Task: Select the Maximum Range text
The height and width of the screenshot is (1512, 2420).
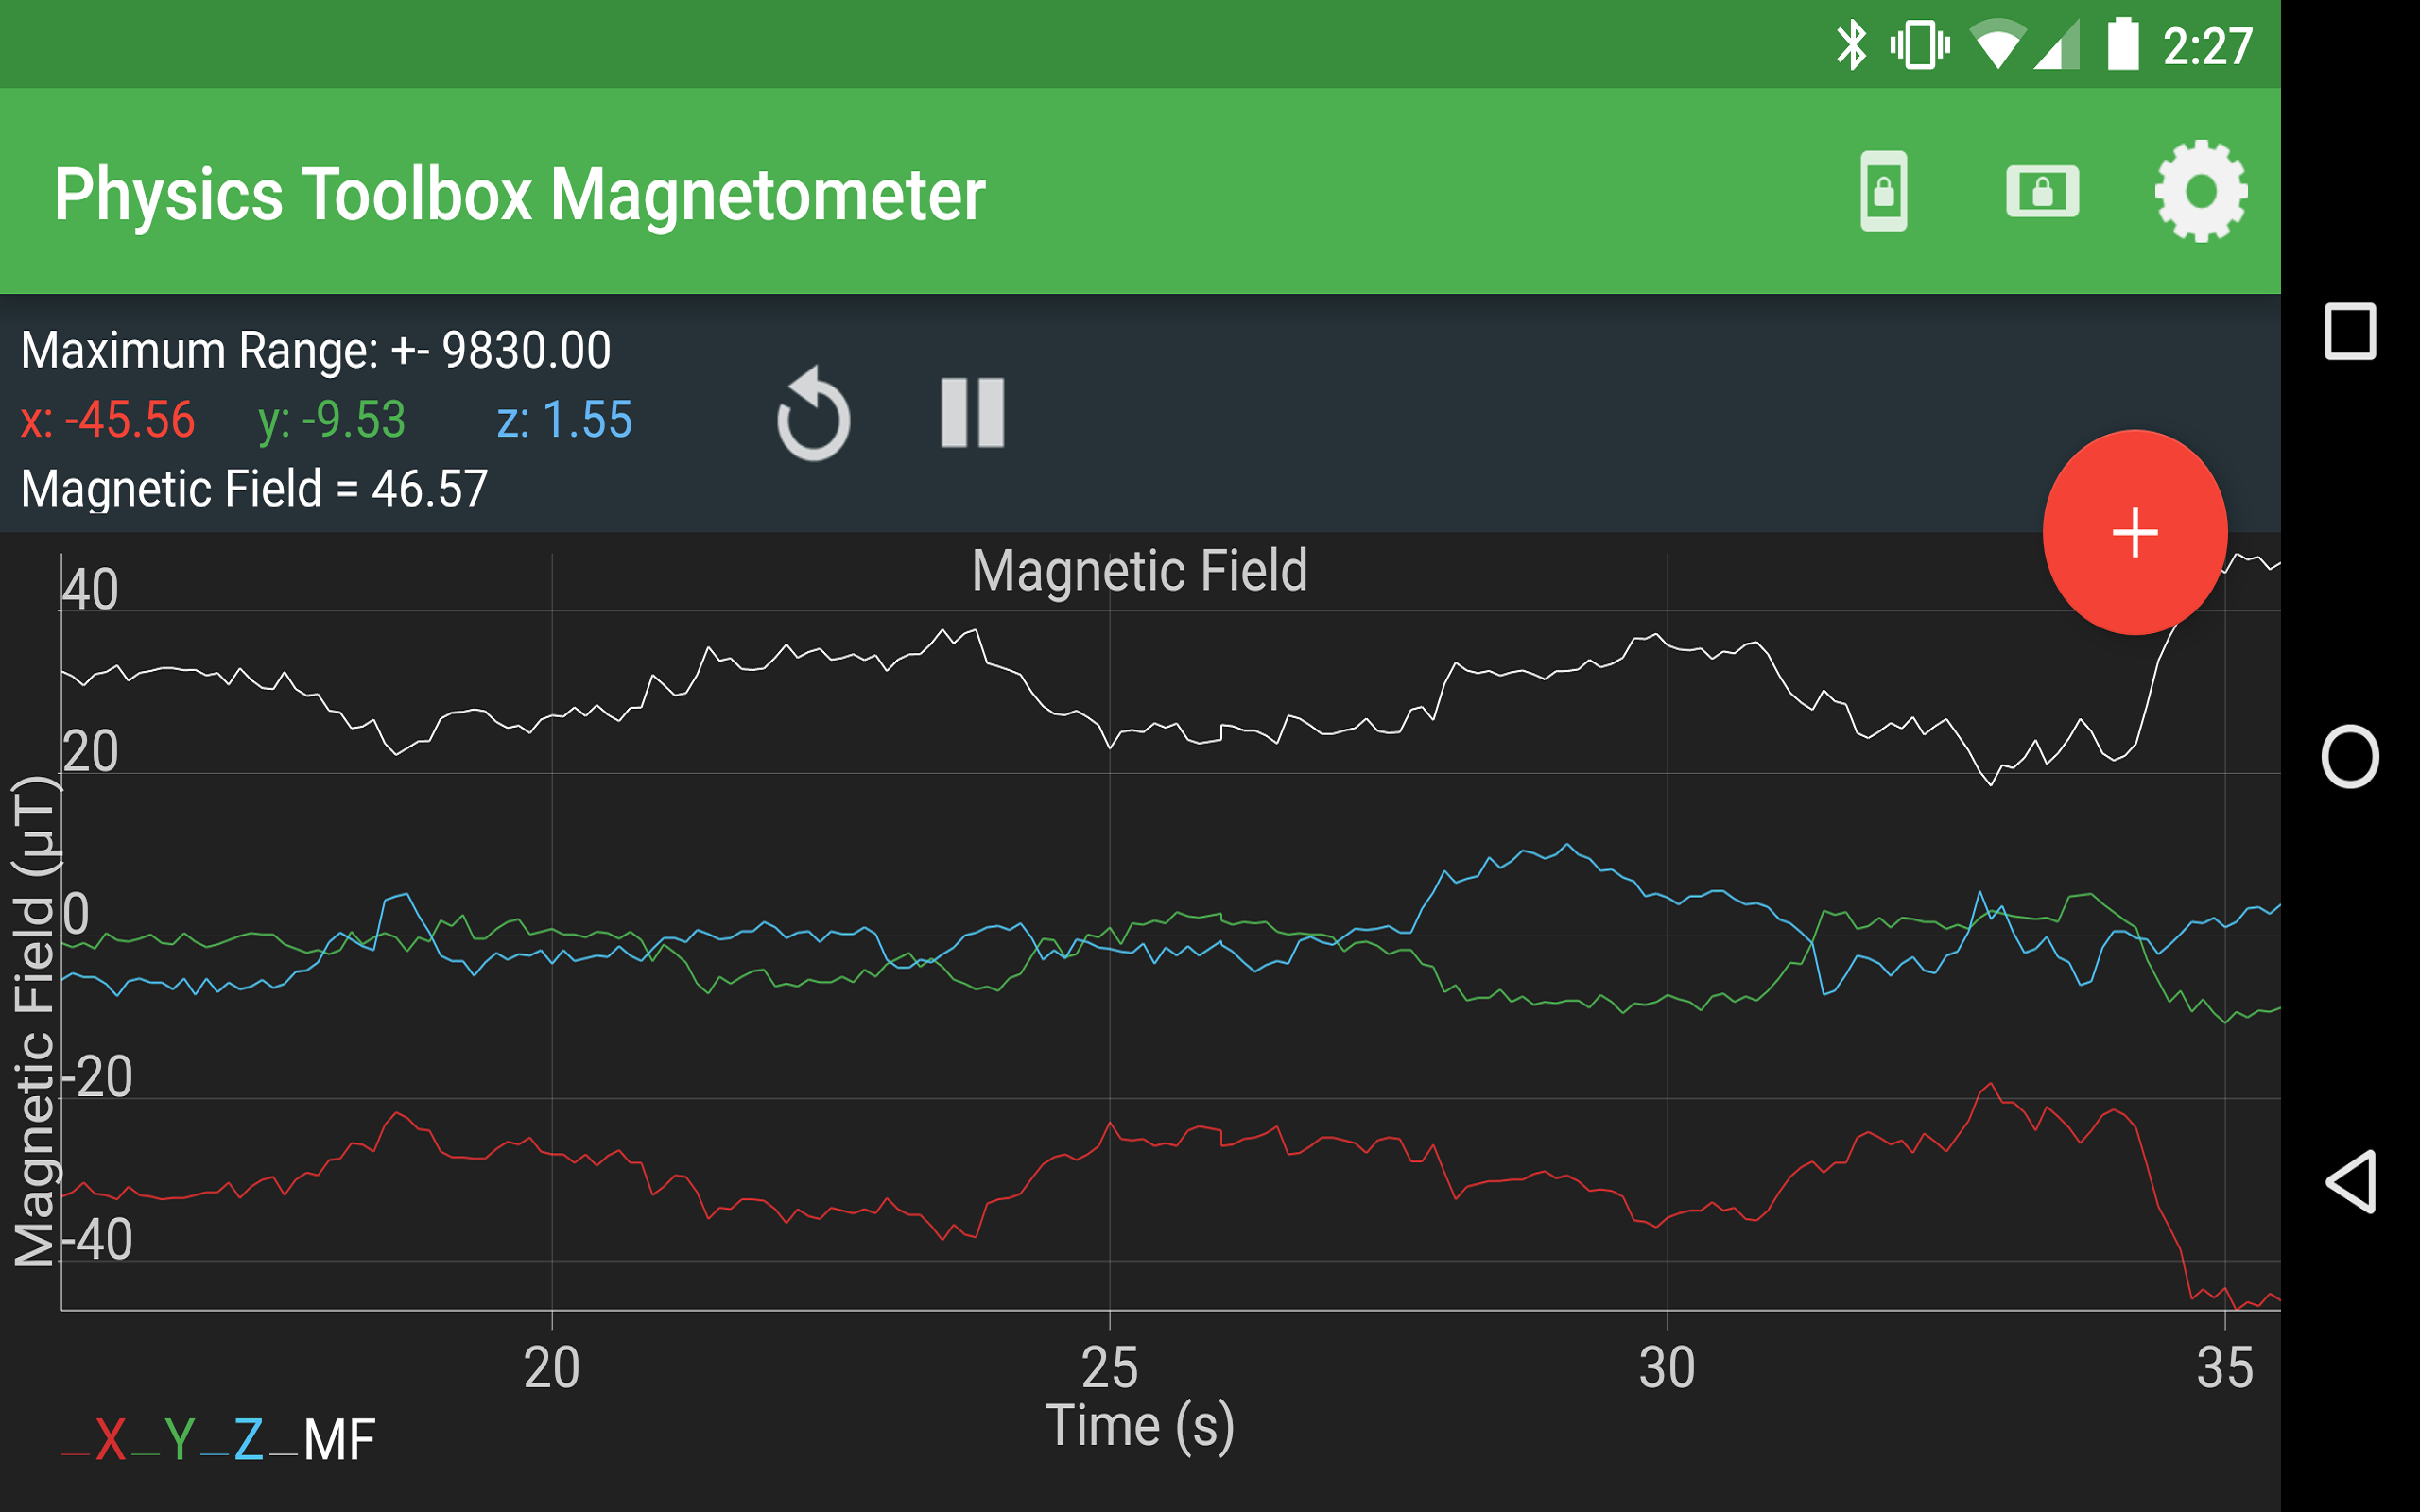Action: click(x=317, y=349)
